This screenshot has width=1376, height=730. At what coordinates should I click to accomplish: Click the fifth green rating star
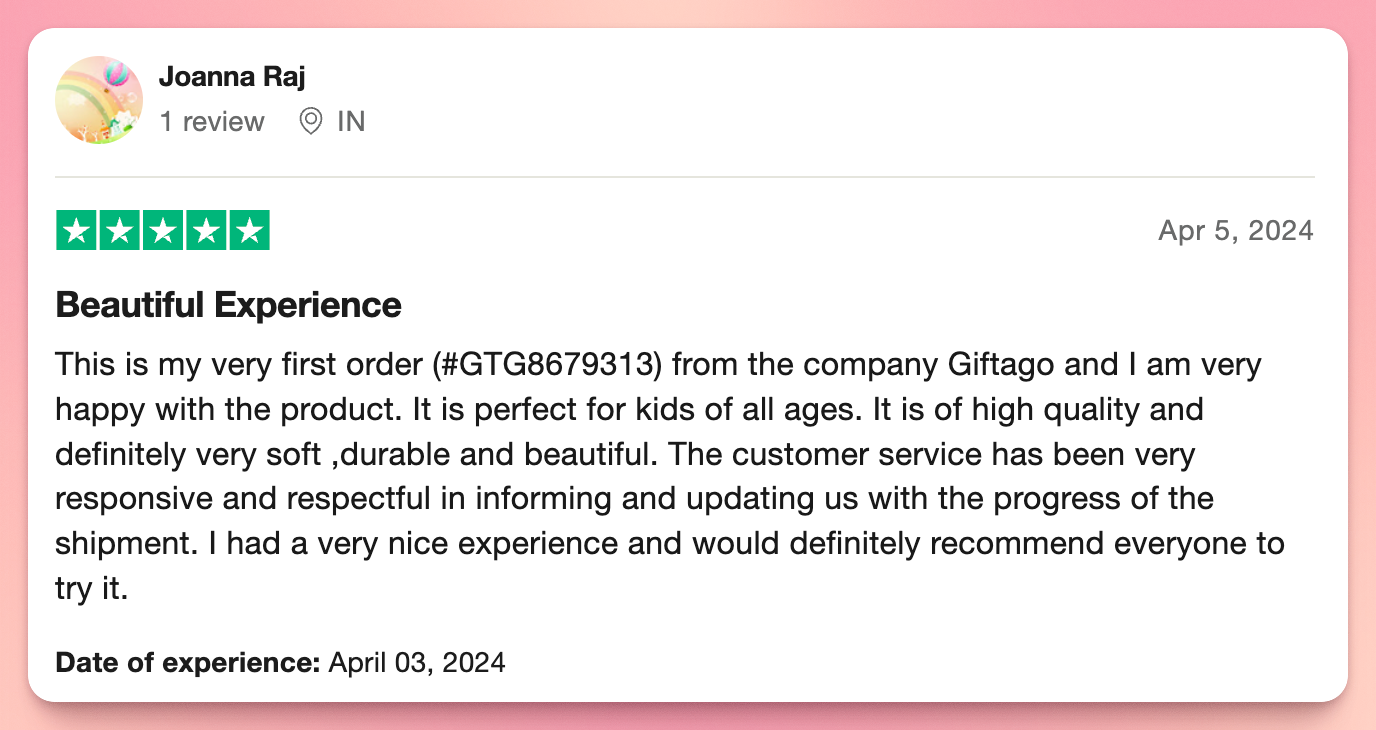coord(249,231)
